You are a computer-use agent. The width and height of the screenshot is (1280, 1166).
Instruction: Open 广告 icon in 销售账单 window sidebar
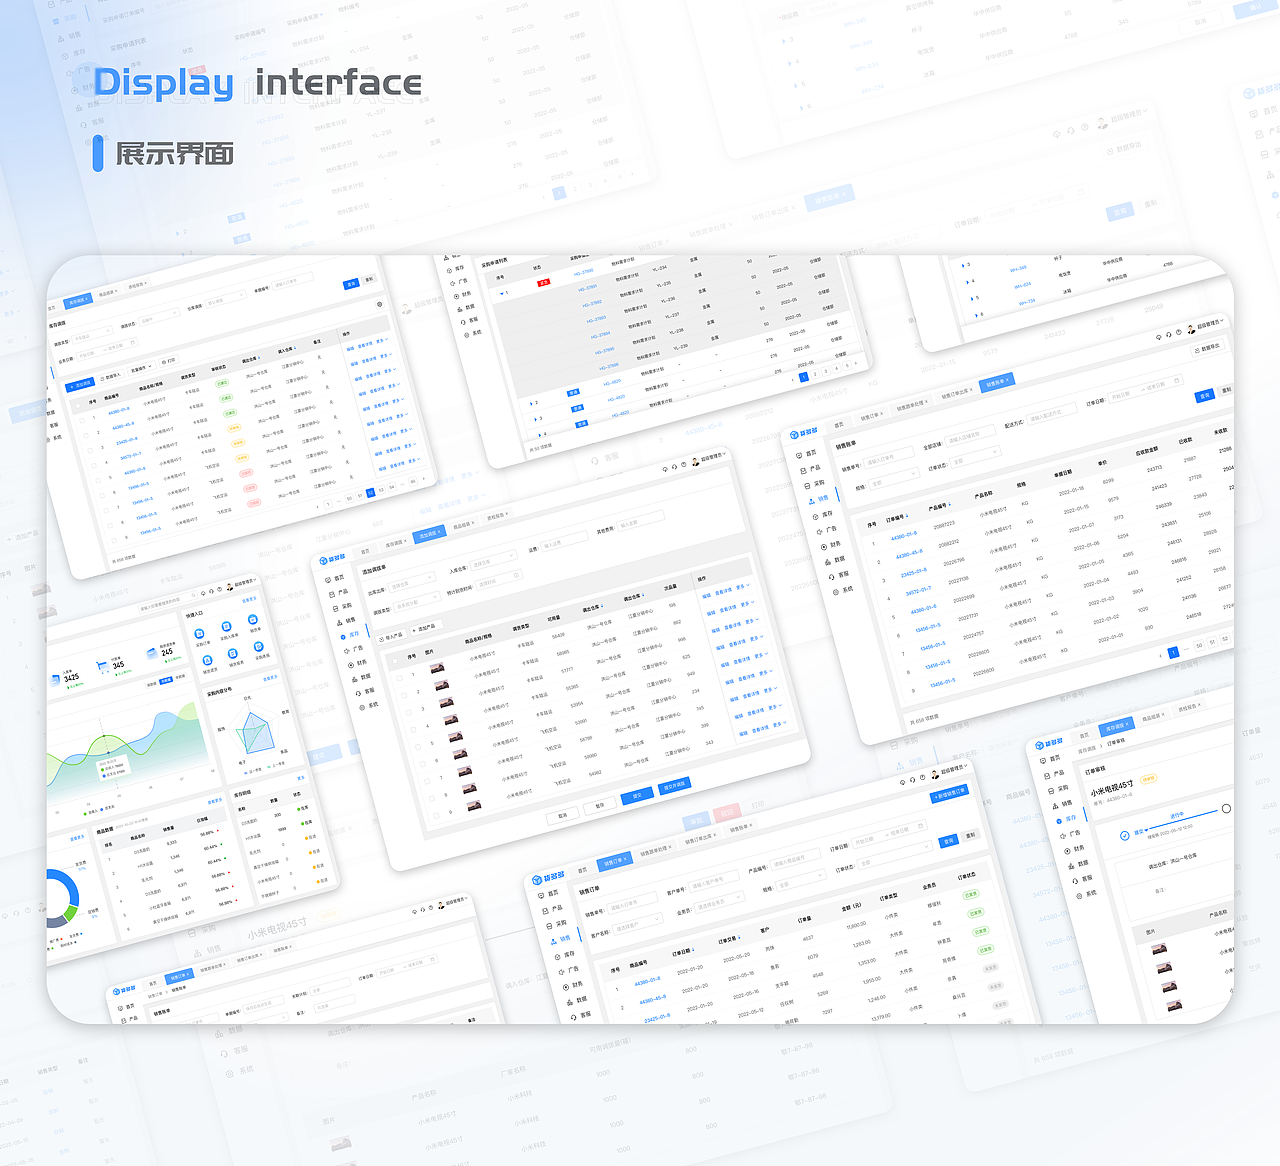(819, 532)
